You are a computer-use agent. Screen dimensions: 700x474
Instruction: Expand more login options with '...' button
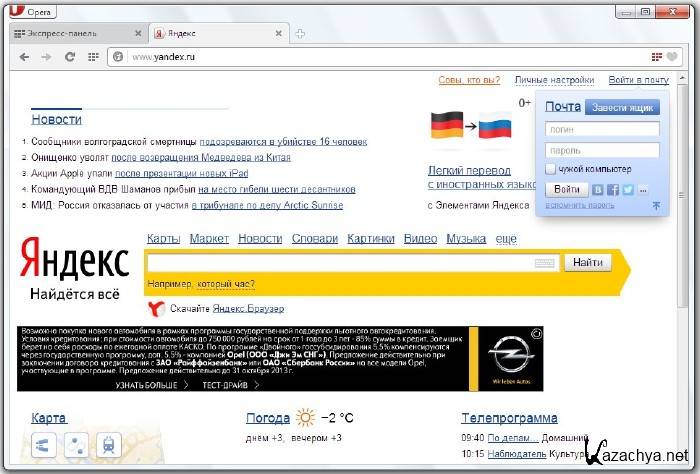click(x=643, y=189)
